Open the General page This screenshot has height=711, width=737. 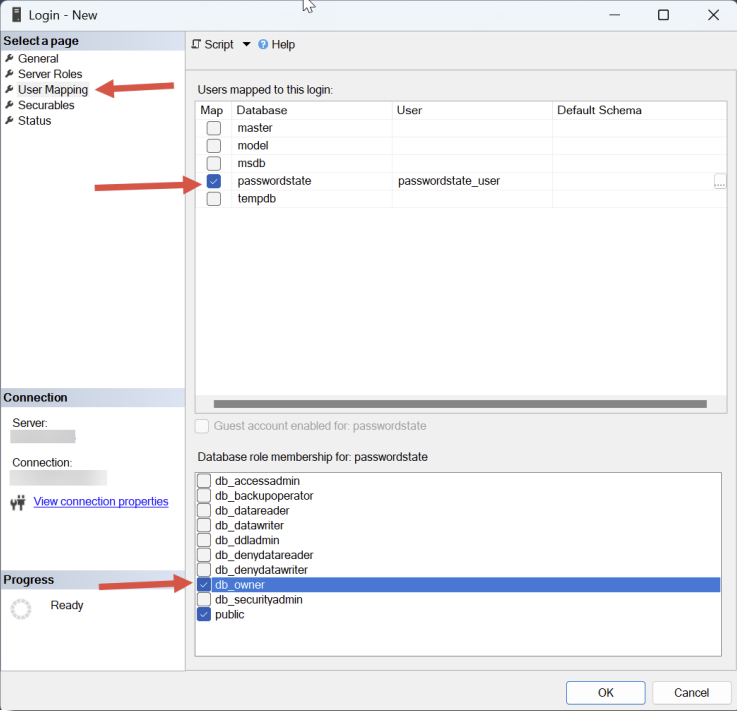38,59
